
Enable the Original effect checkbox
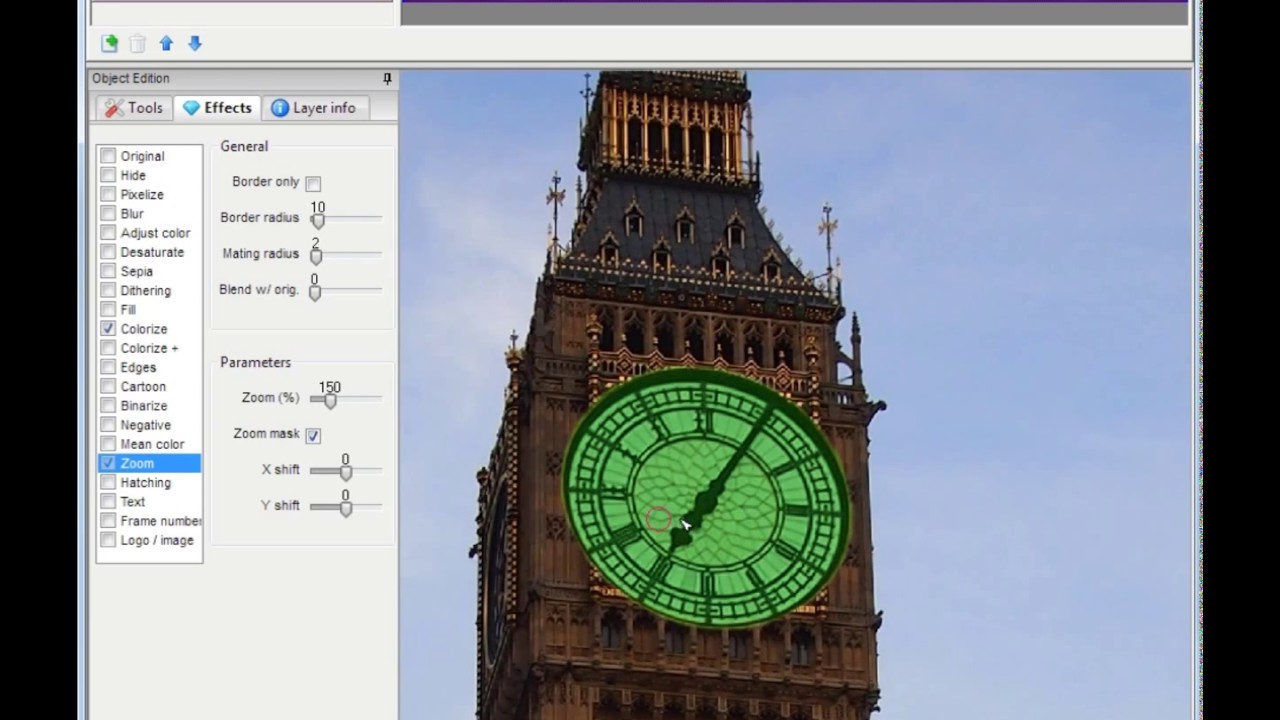click(x=108, y=156)
